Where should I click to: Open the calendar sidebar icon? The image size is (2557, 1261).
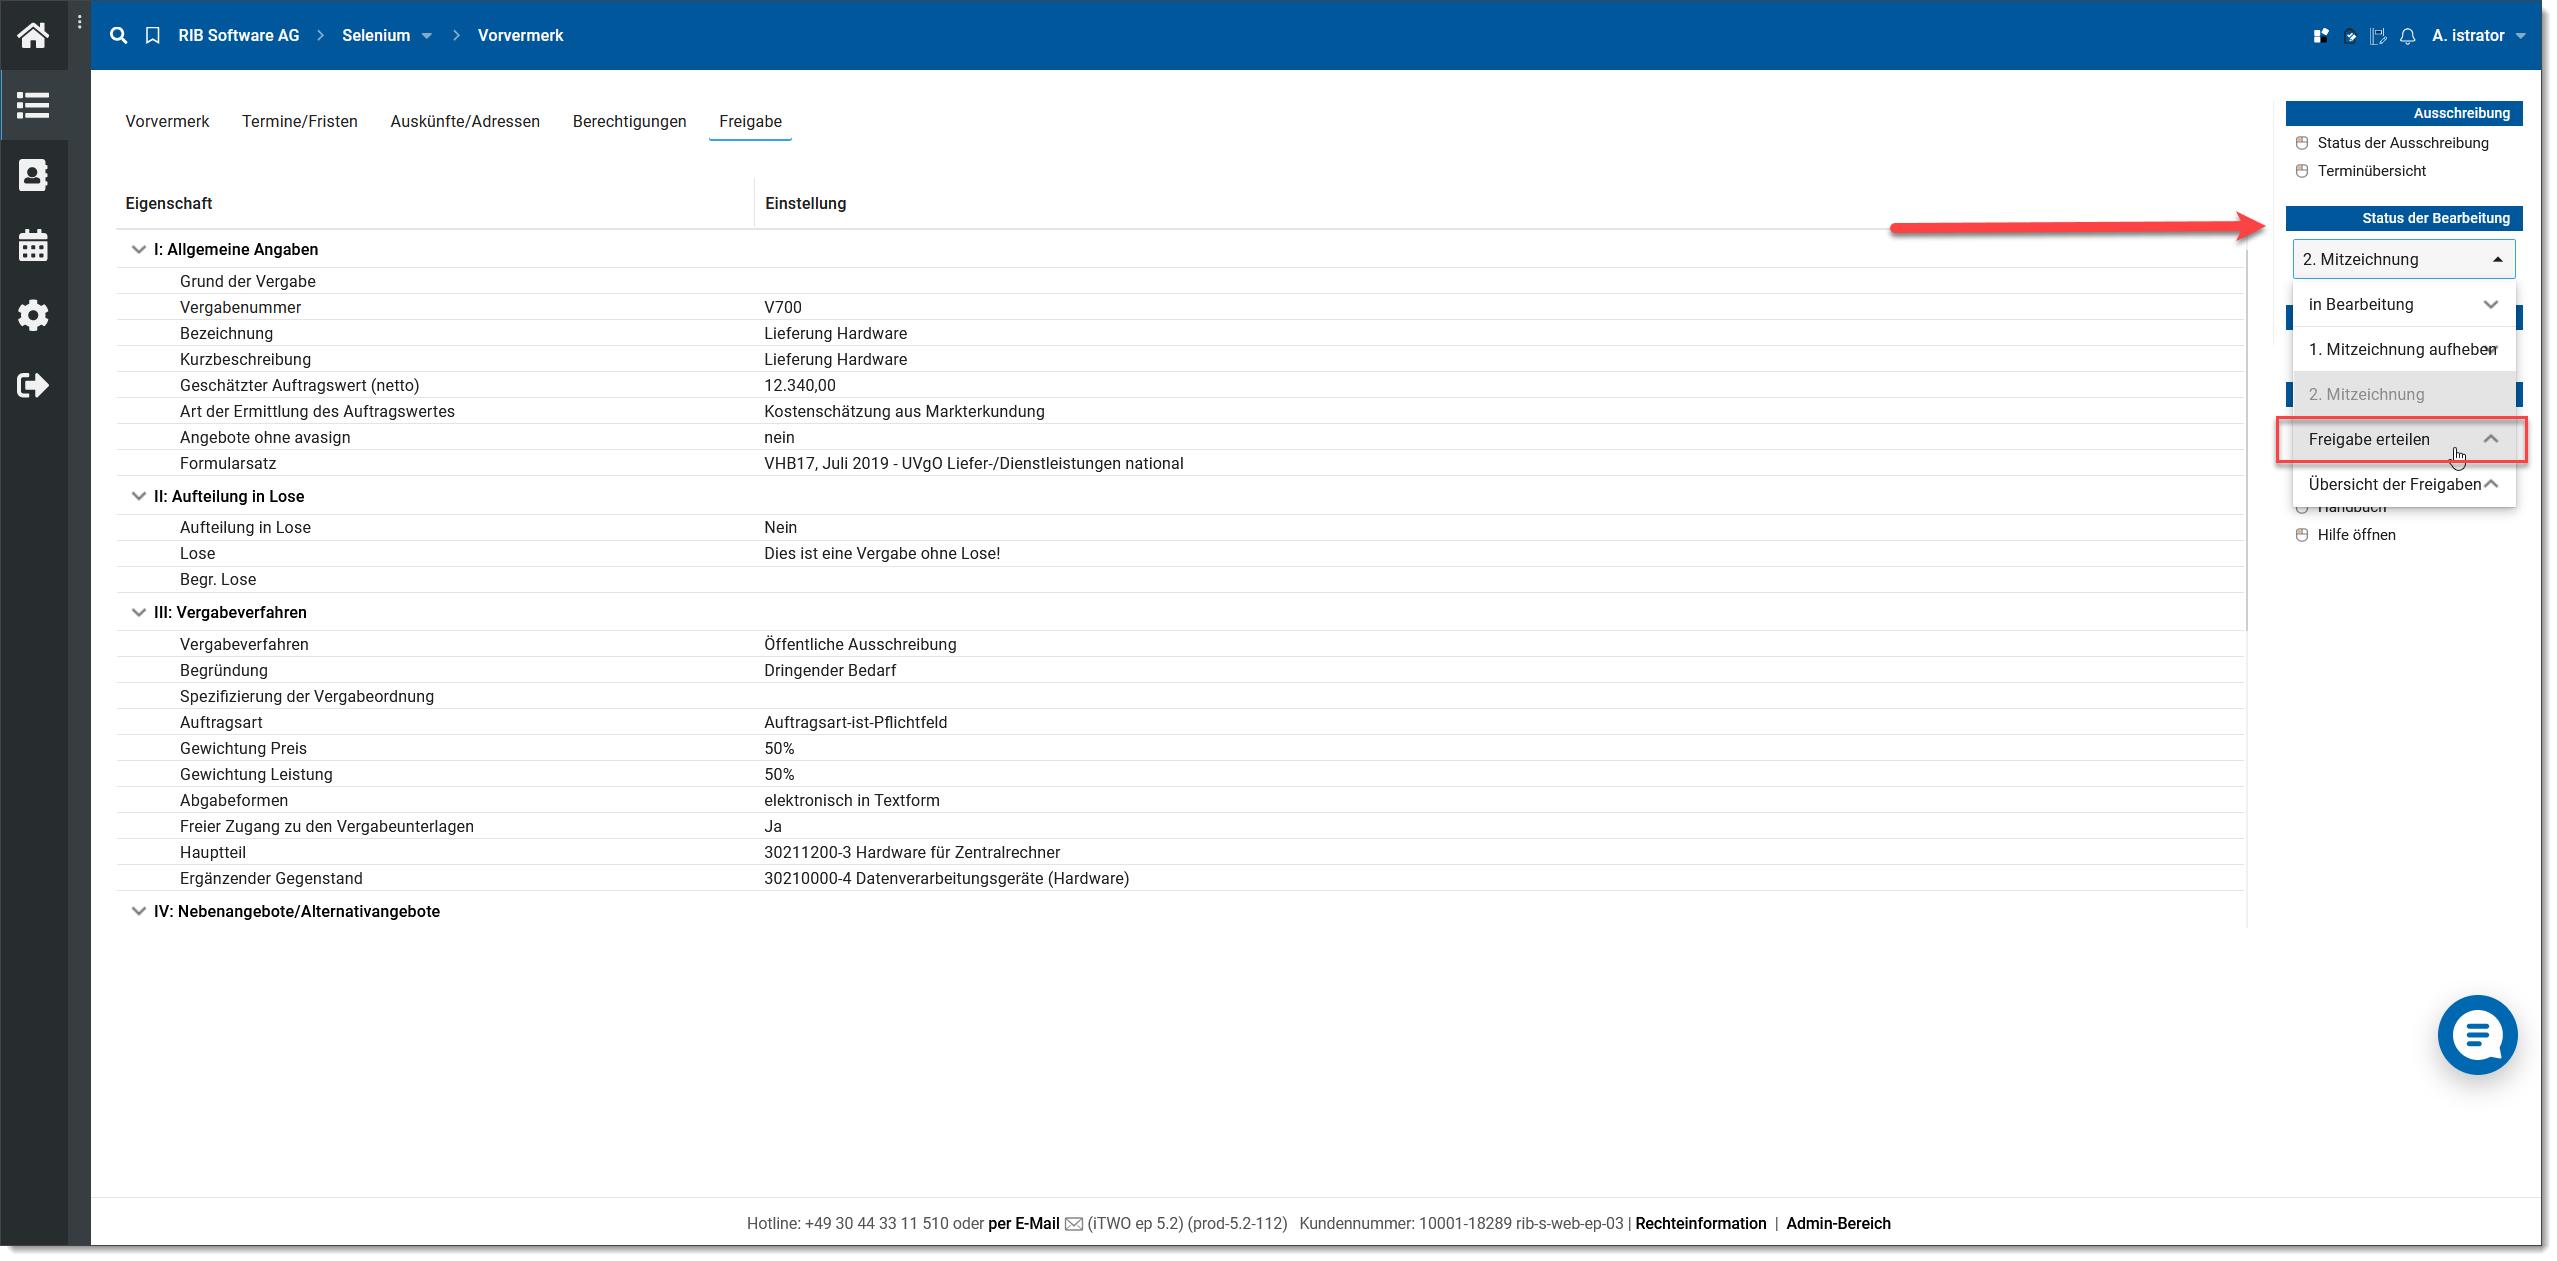33,245
